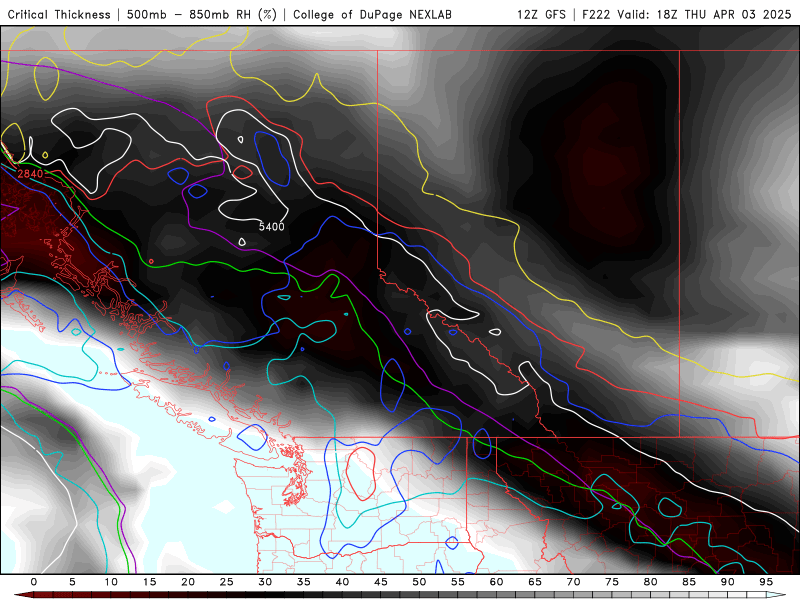Click the '90' color scale label
The width and height of the screenshot is (800, 600).
click(728, 582)
